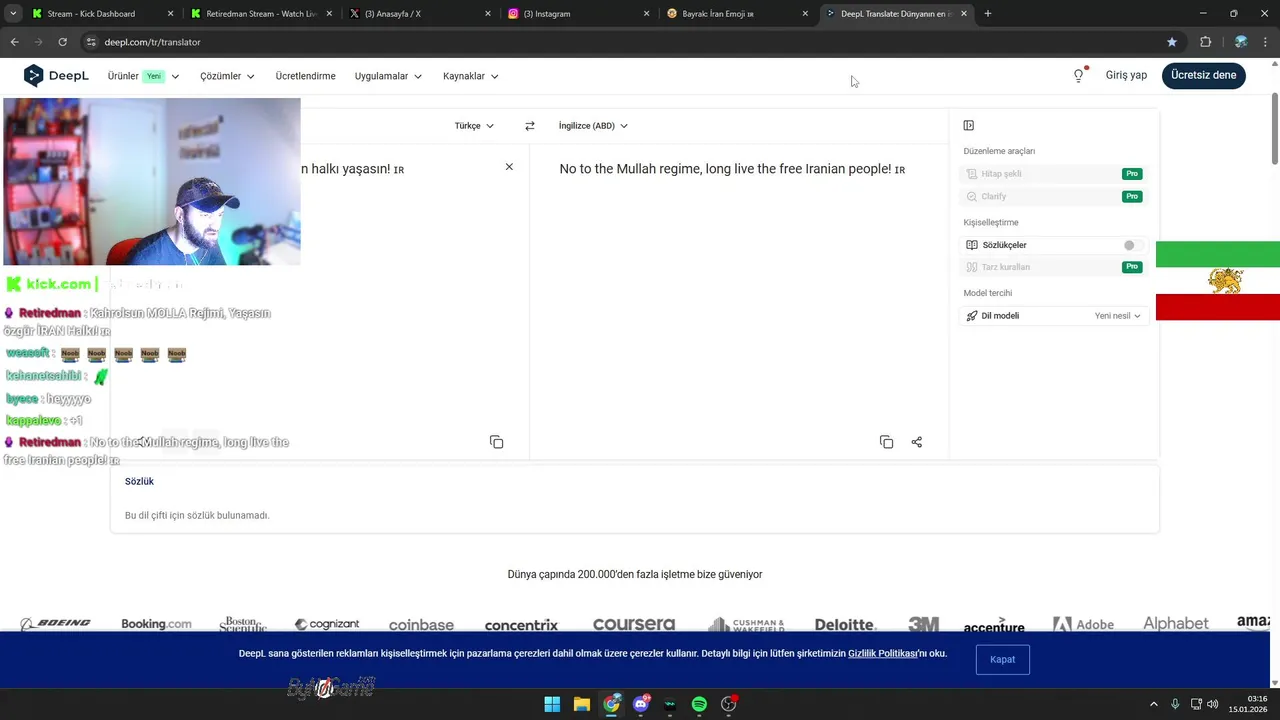1280x720 pixels.
Task: Open Spotify from the taskbar
Action: (x=699, y=704)
